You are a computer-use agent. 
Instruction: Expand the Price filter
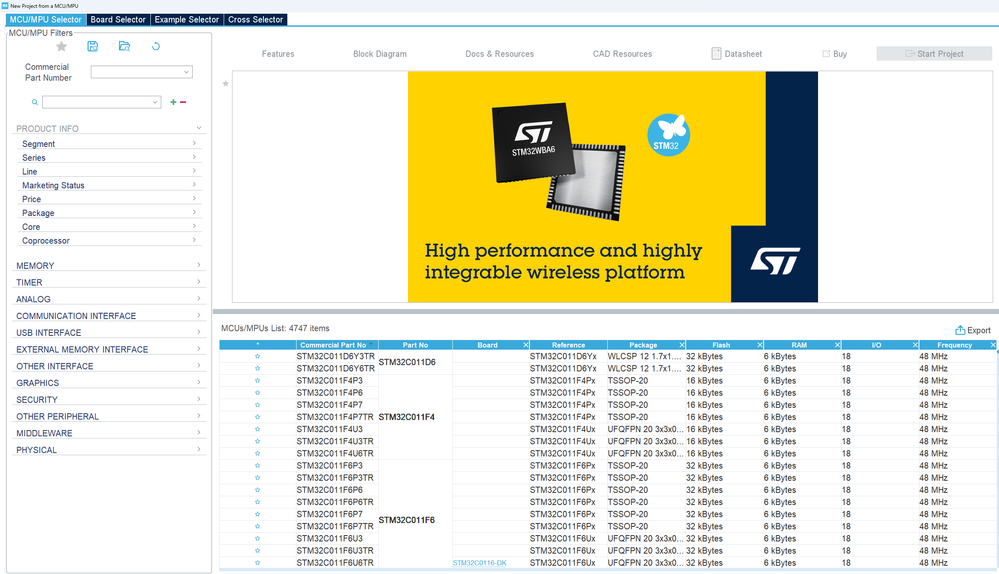point(194,199)
